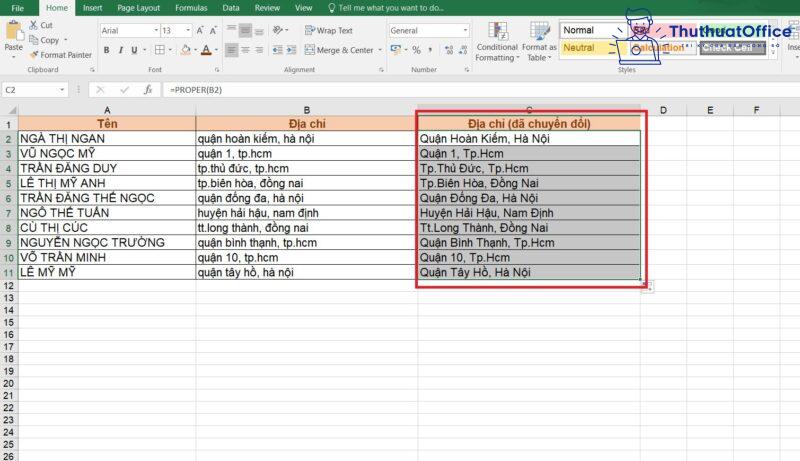Apply Percent Style formatting
The height and width of the screenshot is (461, 800).
tap(416, 50)
